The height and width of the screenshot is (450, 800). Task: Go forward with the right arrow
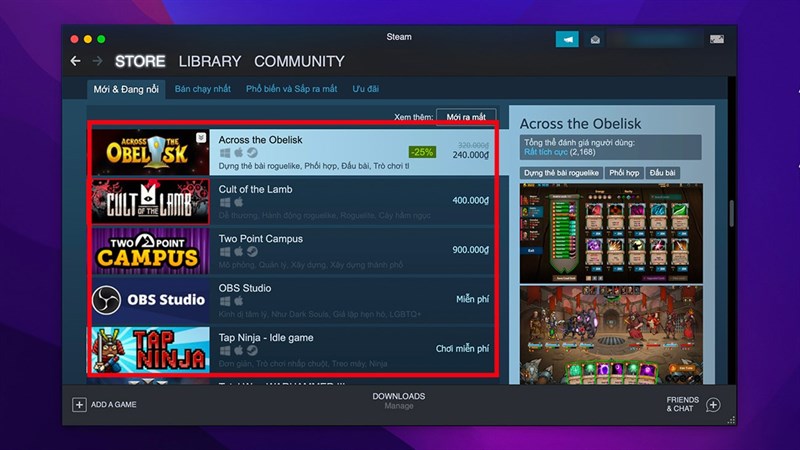coord(97,61)
